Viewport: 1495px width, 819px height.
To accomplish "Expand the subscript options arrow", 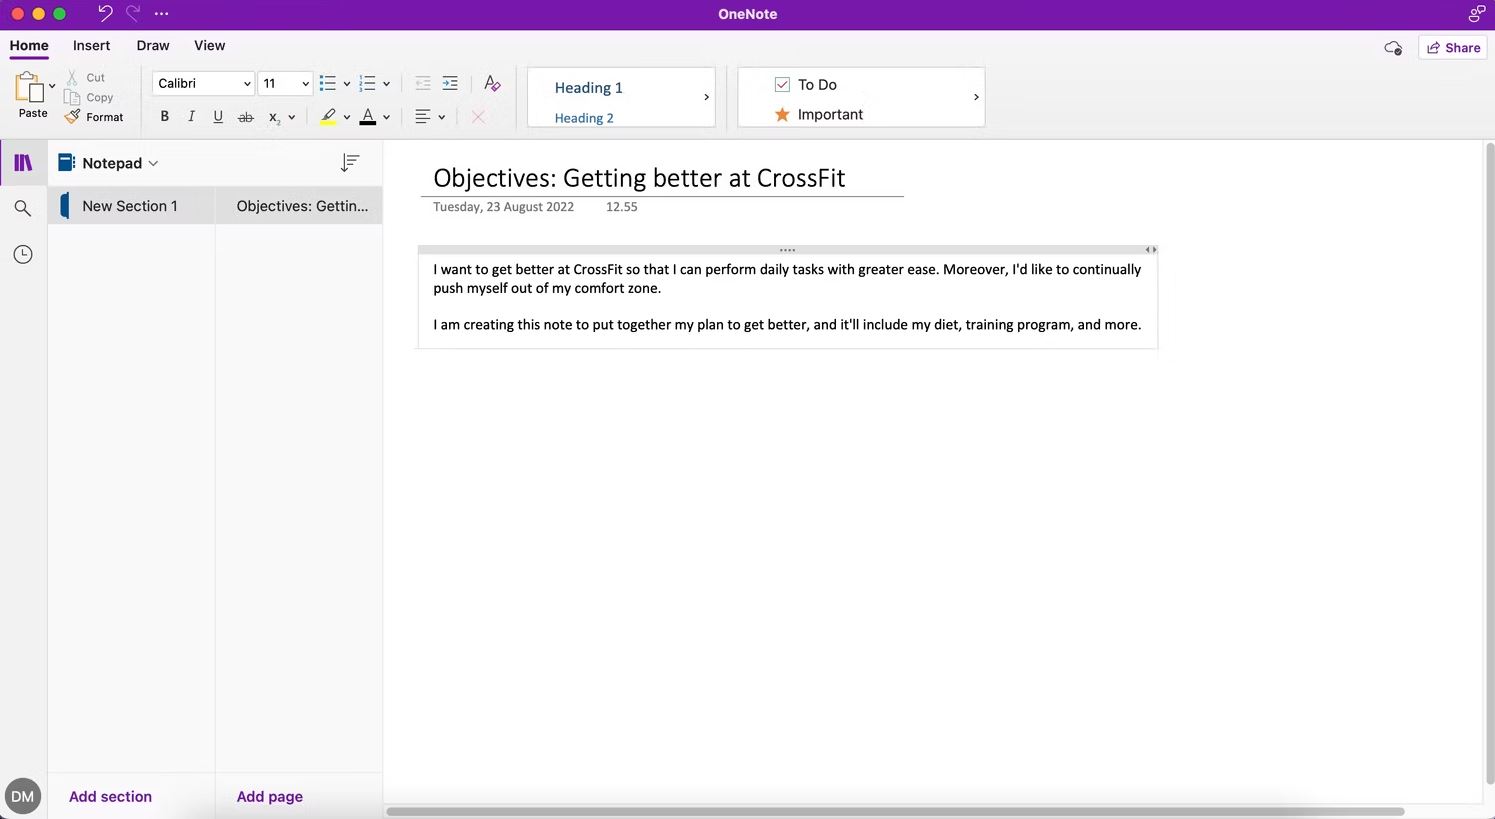I will click(x=291, y=118).
